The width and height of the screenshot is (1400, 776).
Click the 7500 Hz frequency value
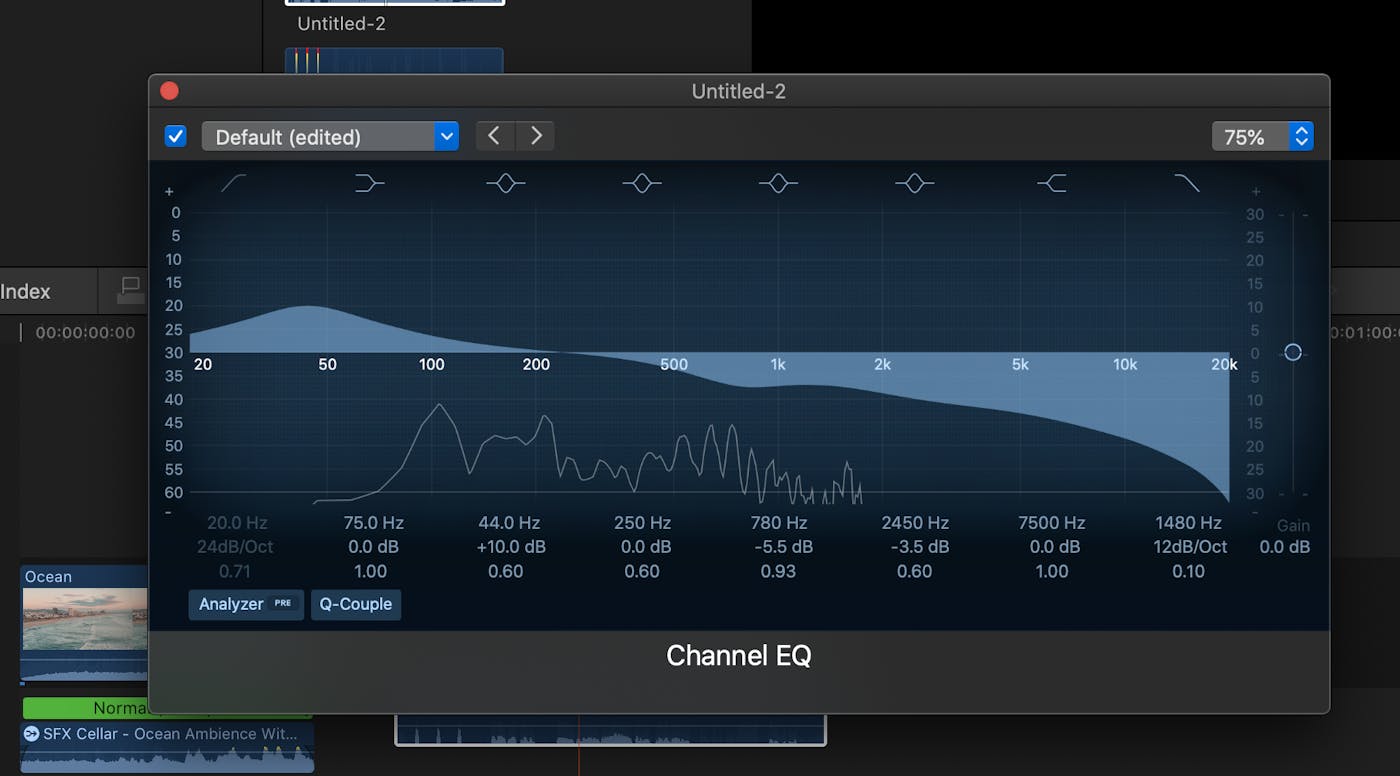coord(1052,523)
